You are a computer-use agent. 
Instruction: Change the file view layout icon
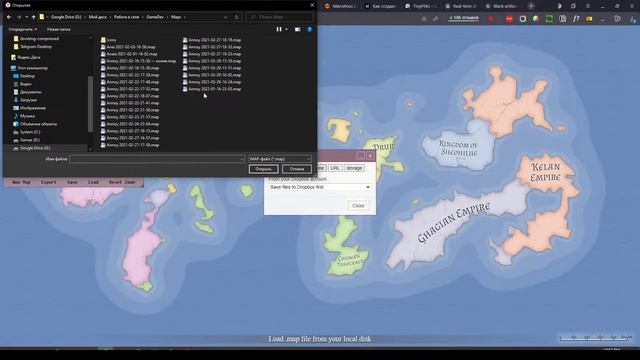[279, 29]
